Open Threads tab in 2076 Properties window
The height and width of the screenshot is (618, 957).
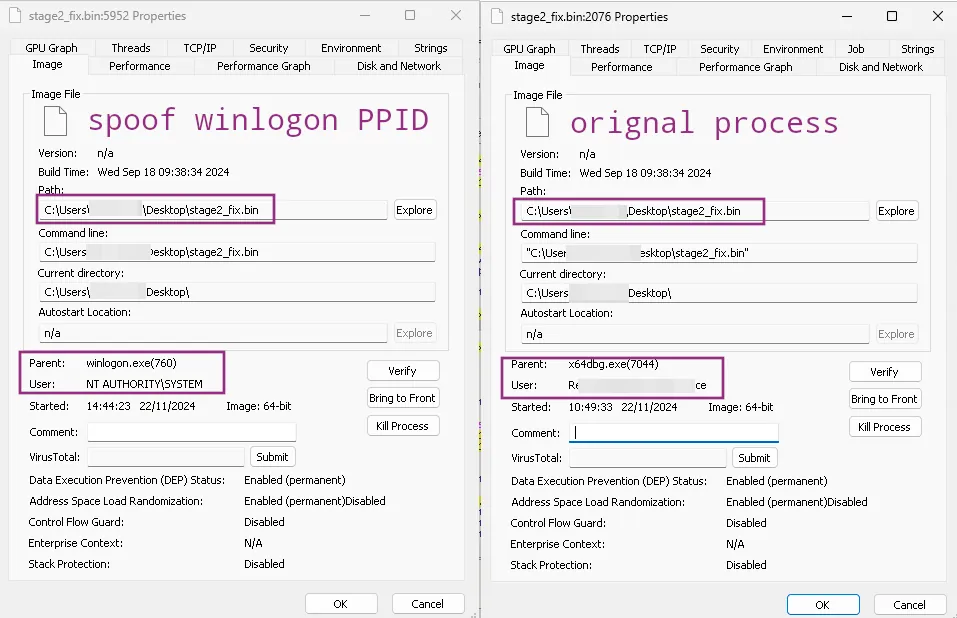coord(600,49)
